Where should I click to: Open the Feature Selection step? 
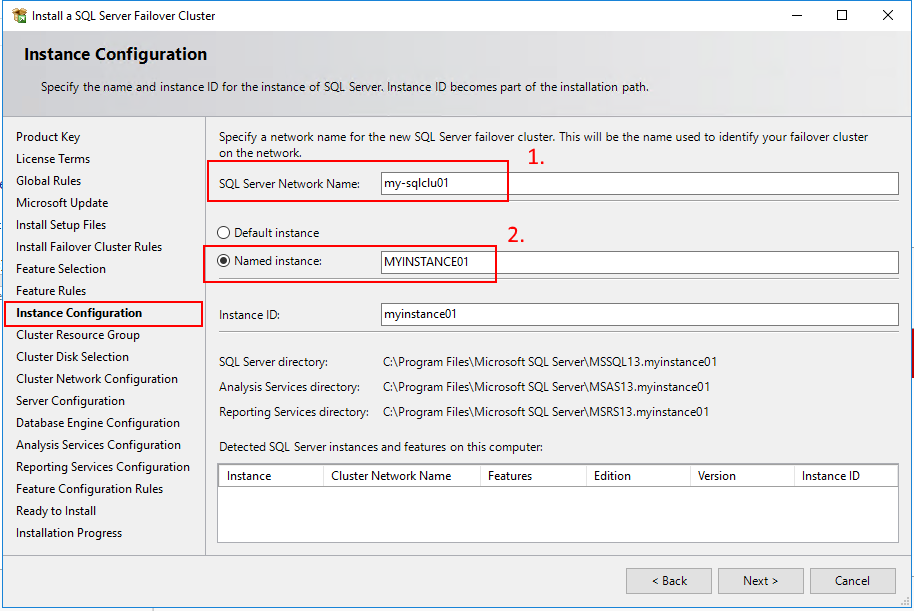61,269
